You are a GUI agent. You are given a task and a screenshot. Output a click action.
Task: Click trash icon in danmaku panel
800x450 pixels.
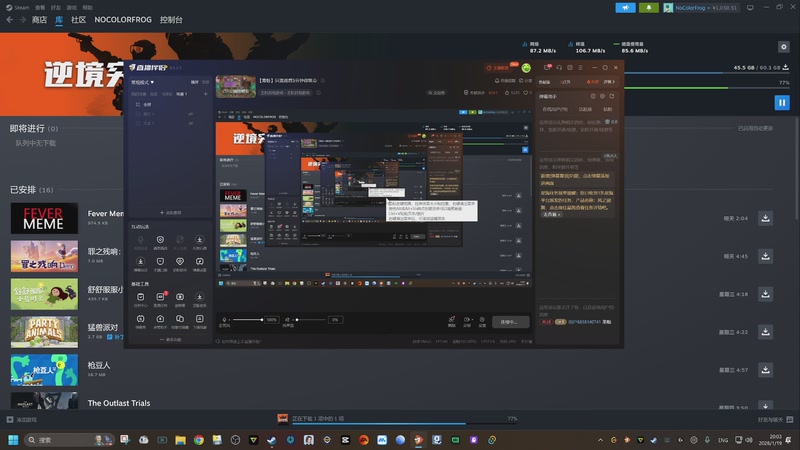(x=607, y=121)
